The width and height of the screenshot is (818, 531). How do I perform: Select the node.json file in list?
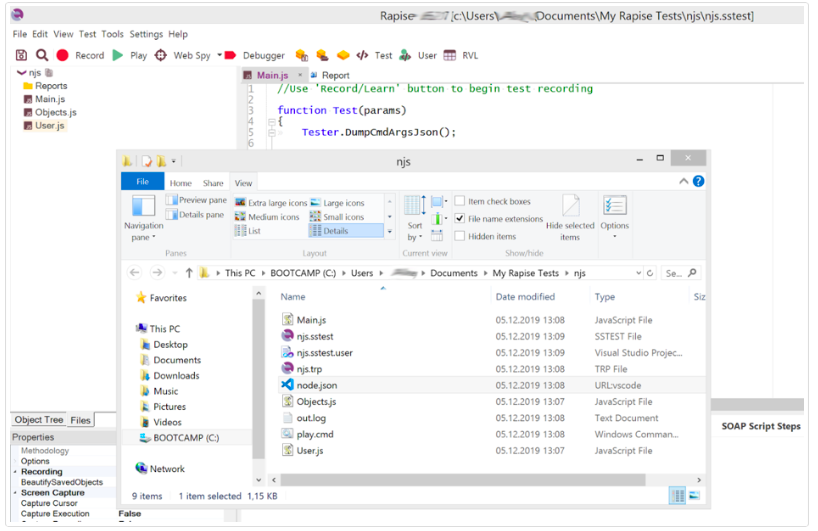(x=317, y=385)
